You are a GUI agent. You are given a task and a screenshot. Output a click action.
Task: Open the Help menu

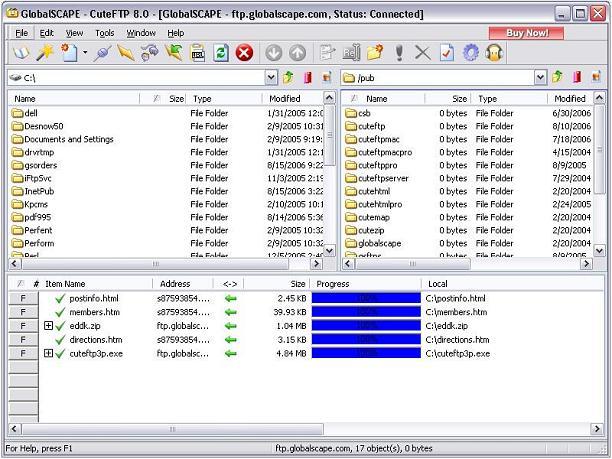(x=176, y=33)
